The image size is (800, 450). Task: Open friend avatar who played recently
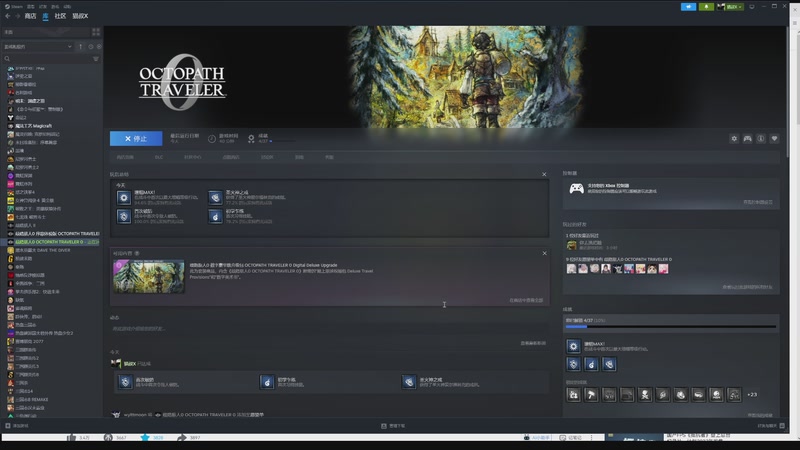point(571,245)
